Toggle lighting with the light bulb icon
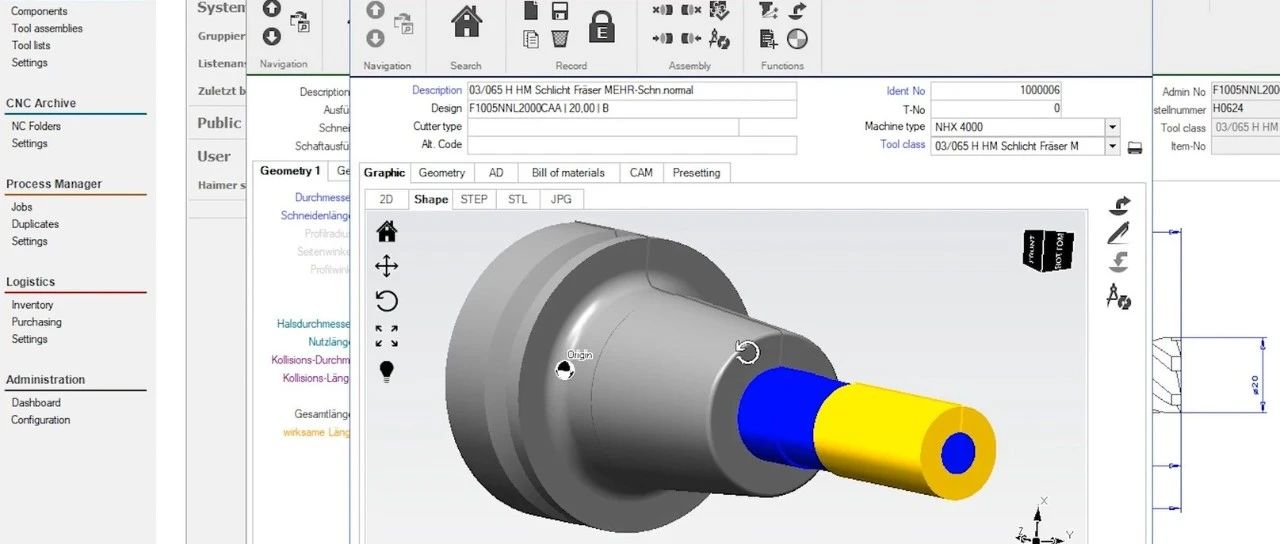1280x544 pixels. click(x=386, y=372)
